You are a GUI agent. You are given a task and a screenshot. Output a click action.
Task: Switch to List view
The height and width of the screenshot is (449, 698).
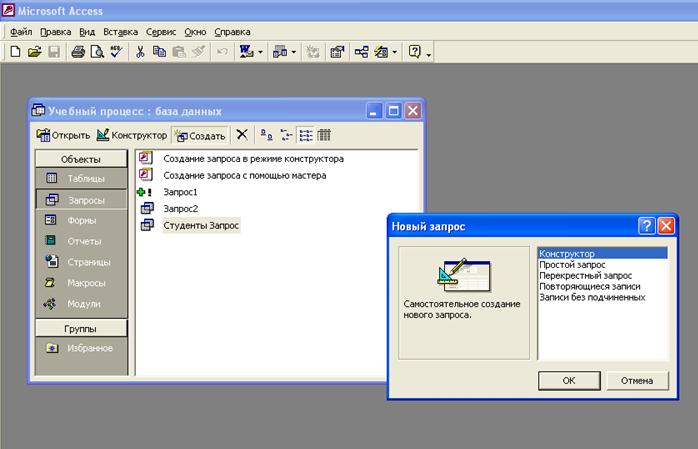click(x=305, y=134)
